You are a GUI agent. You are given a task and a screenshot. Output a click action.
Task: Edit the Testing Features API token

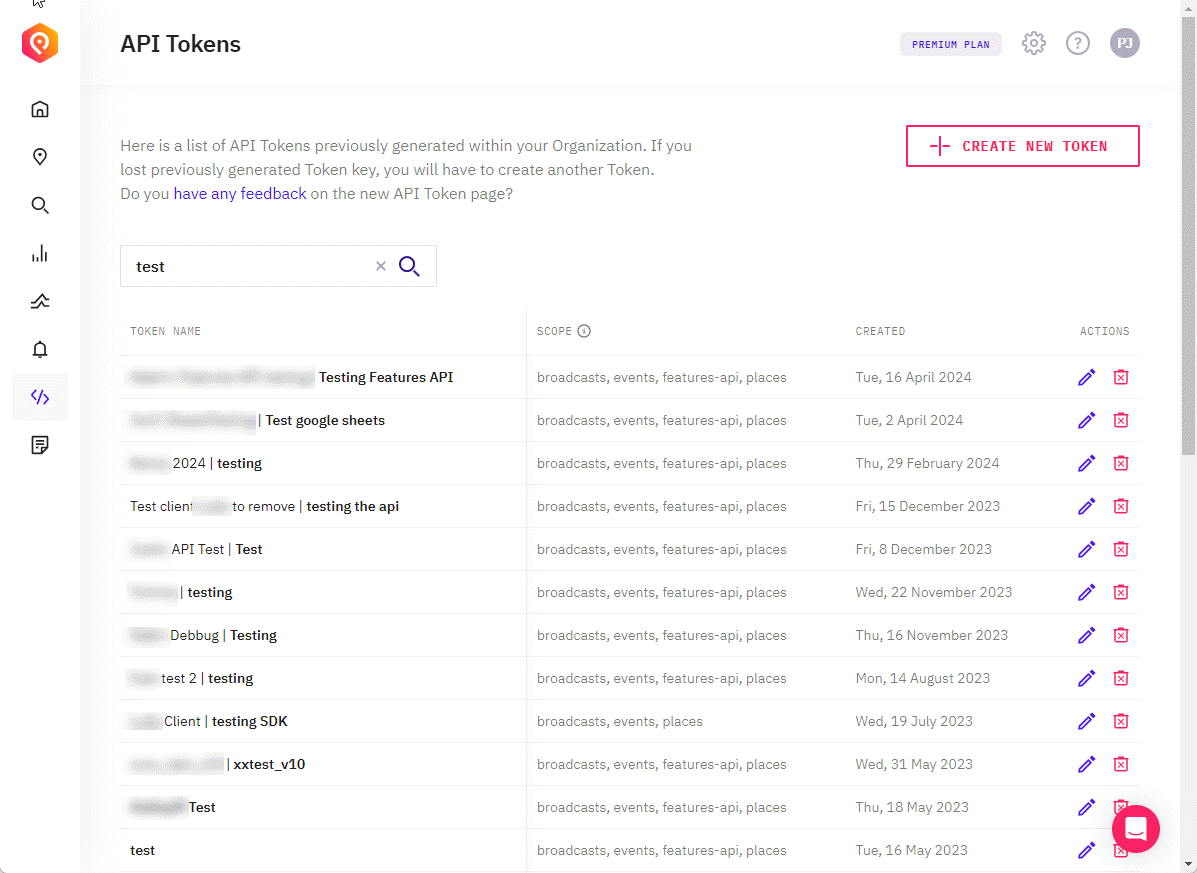[x=1086, y=377]
